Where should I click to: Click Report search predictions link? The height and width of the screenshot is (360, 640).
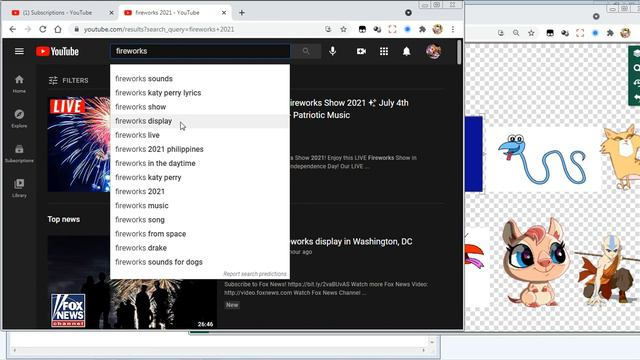pyautogui.click(x=255, y=274)
